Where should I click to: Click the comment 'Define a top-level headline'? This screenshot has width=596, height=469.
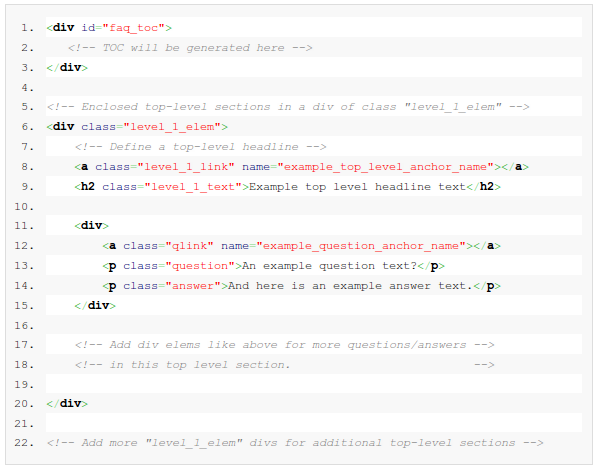200,147
